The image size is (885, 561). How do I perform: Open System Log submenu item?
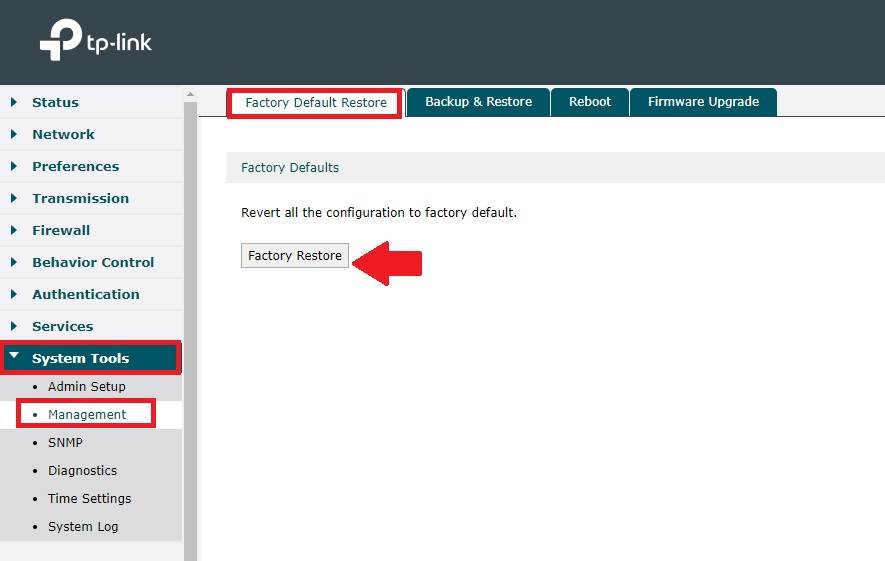click(83, 527)
